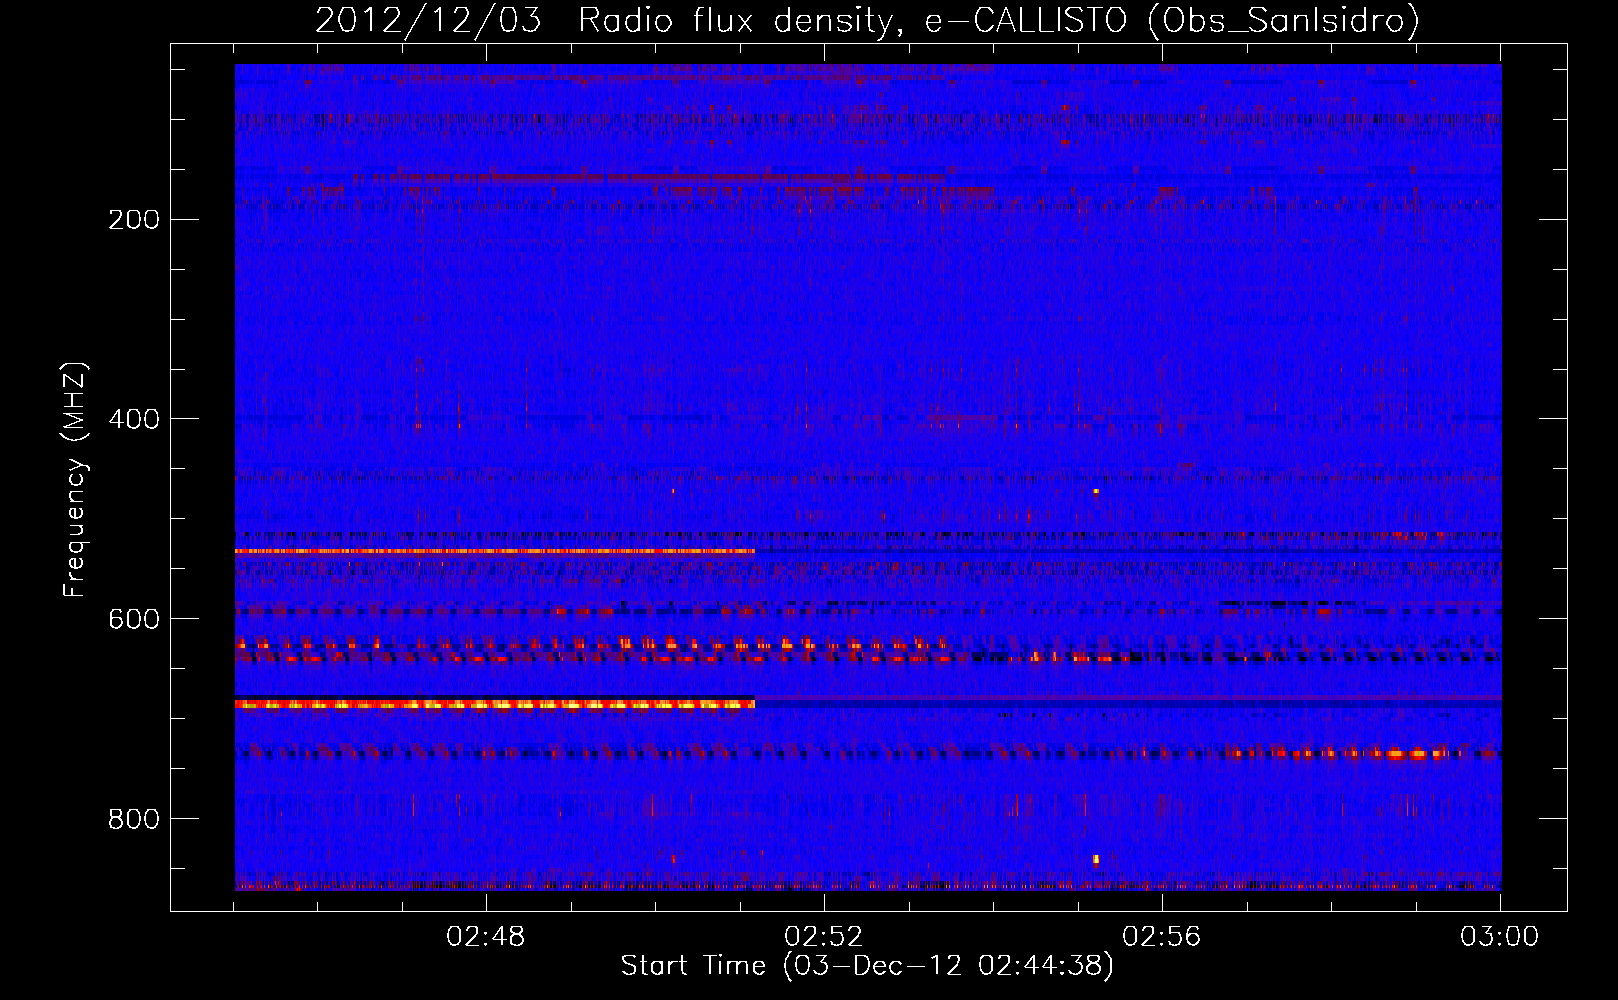
Task: Click the 200 frequency tick label
Action: (x=134, y=219)
